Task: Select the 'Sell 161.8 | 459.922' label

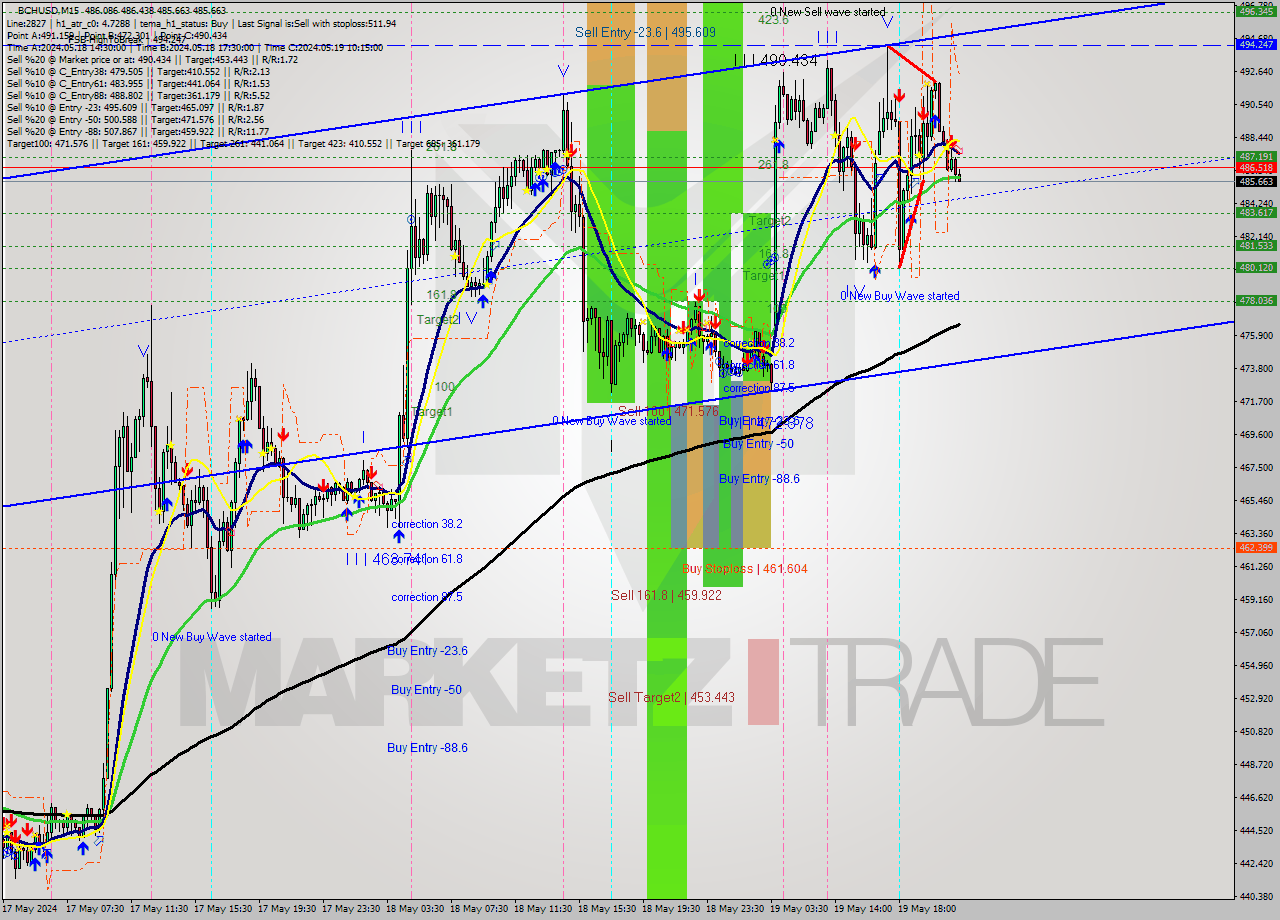Action: coord(666,595)
